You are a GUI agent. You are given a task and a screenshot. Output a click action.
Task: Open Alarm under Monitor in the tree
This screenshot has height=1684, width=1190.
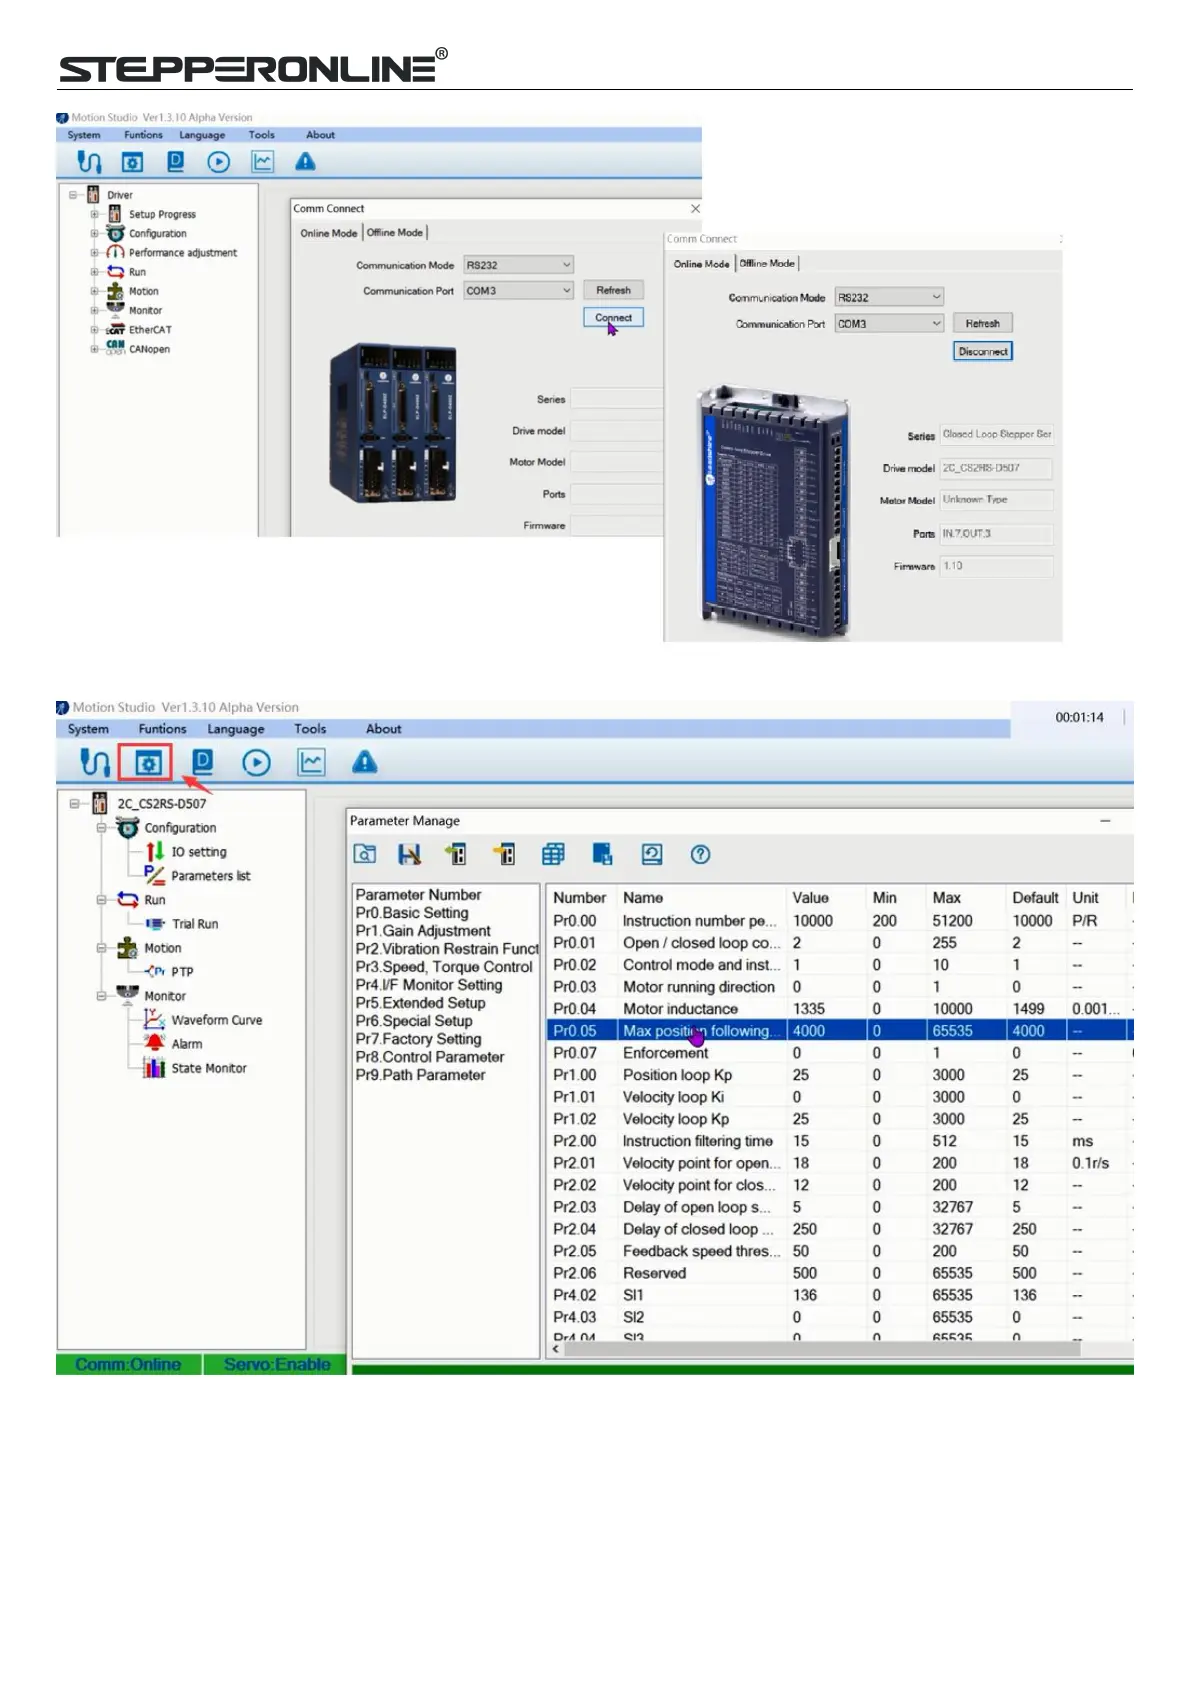(x=186, y=1044)
